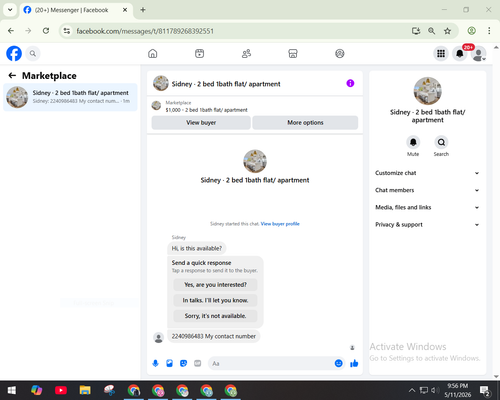This screenshot has height=400, width=500.
Task: Open the tab search dropdown arrow
Action: coord(10,10)
